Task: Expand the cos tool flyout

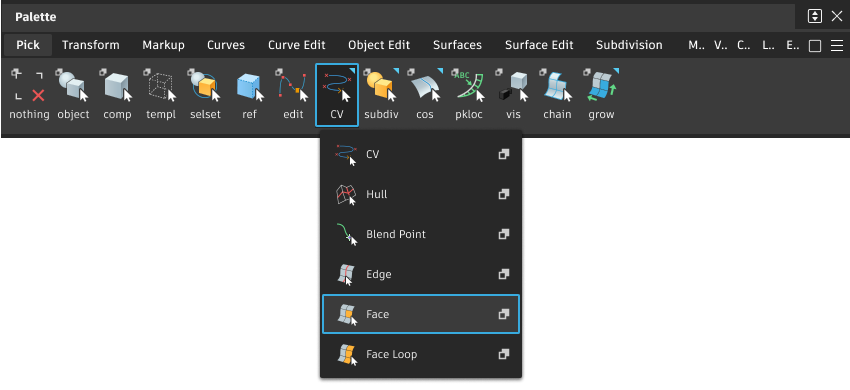Action: [x=440, y=71]
